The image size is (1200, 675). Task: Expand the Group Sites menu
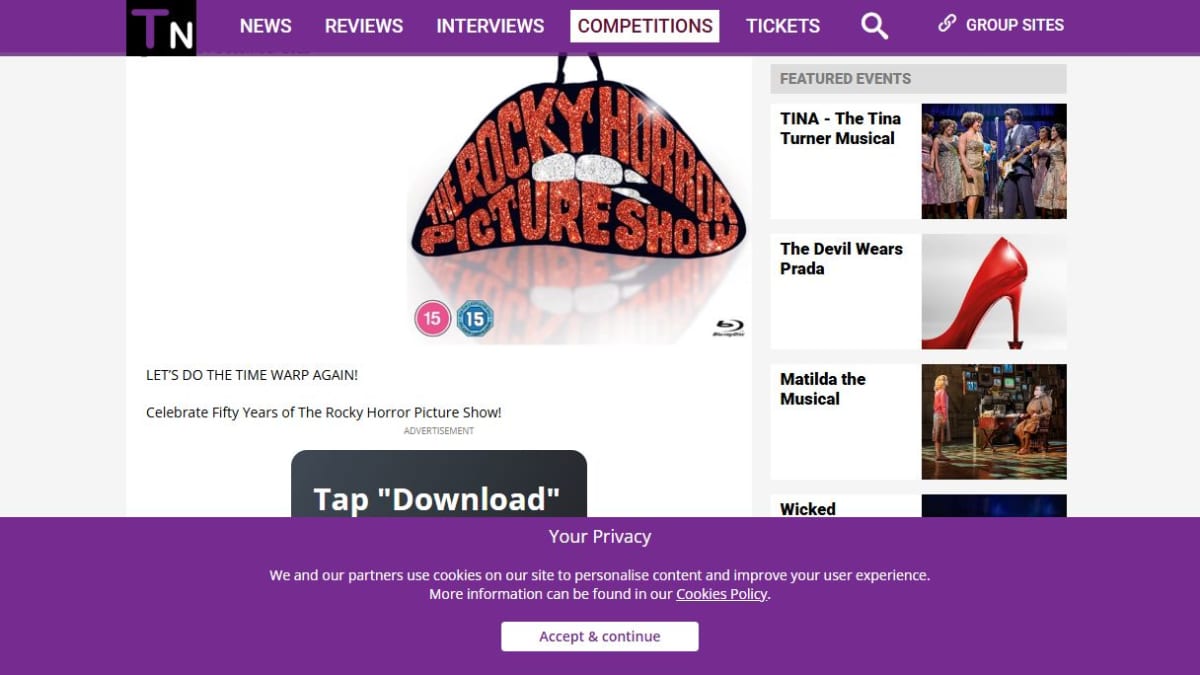pyautogui.click(x=1001, y=25)
